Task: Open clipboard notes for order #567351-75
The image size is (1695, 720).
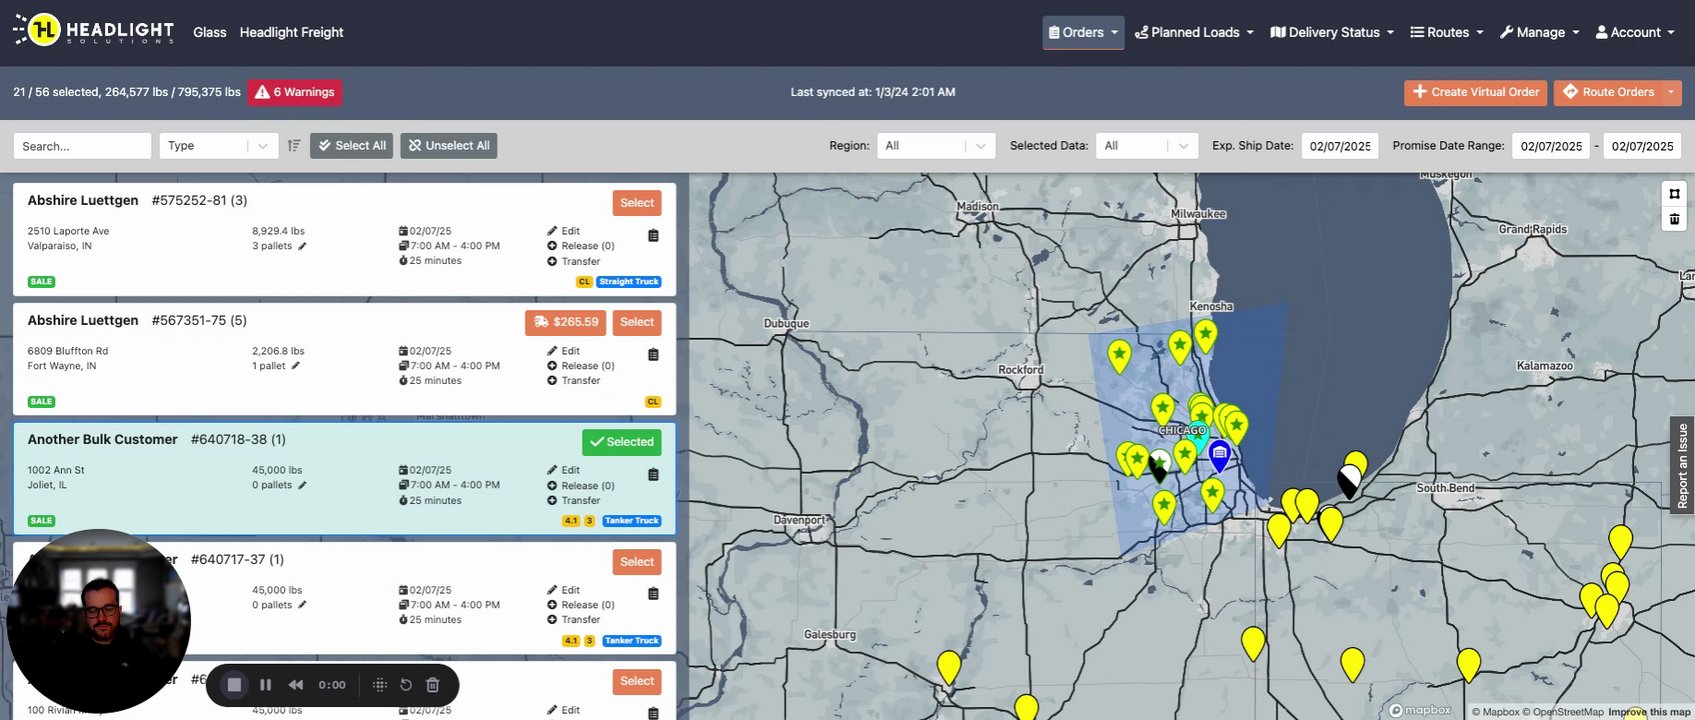Action: [653, 355]
